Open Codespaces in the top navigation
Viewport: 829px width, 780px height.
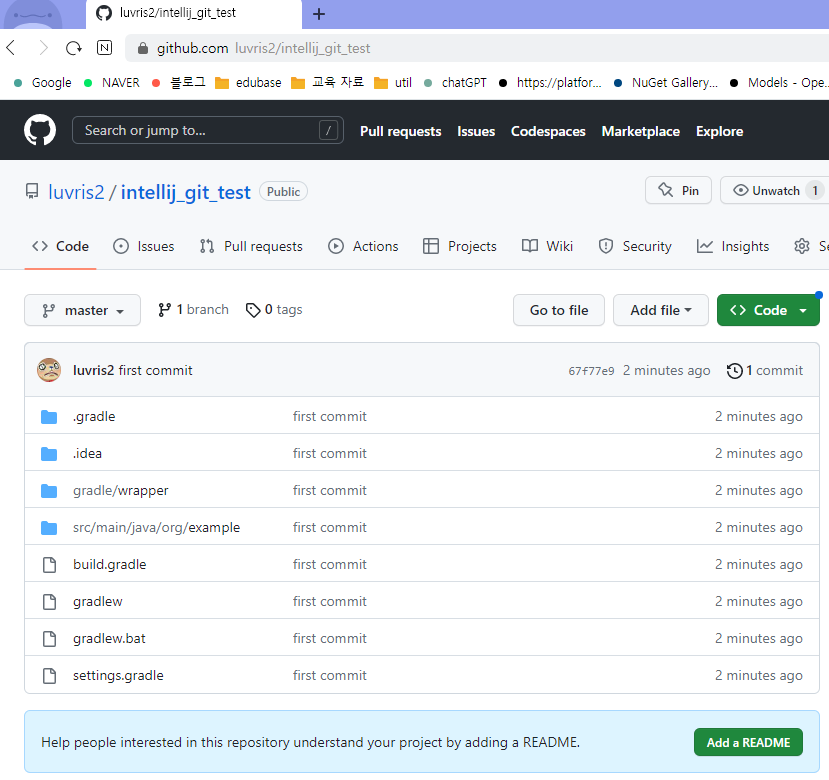pos(548,131)
